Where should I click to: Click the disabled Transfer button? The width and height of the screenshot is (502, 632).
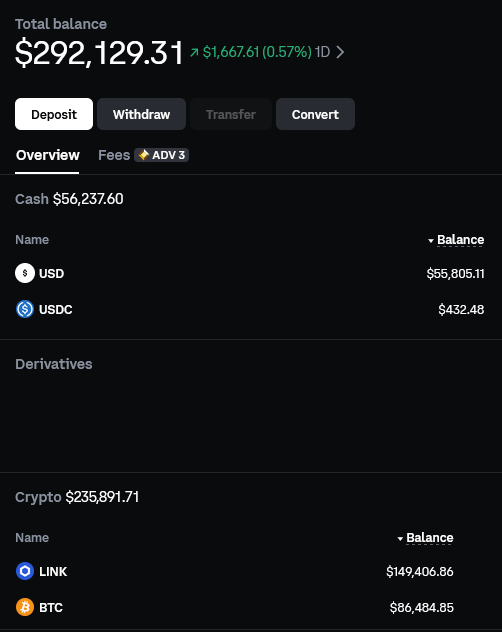[231, 114]
